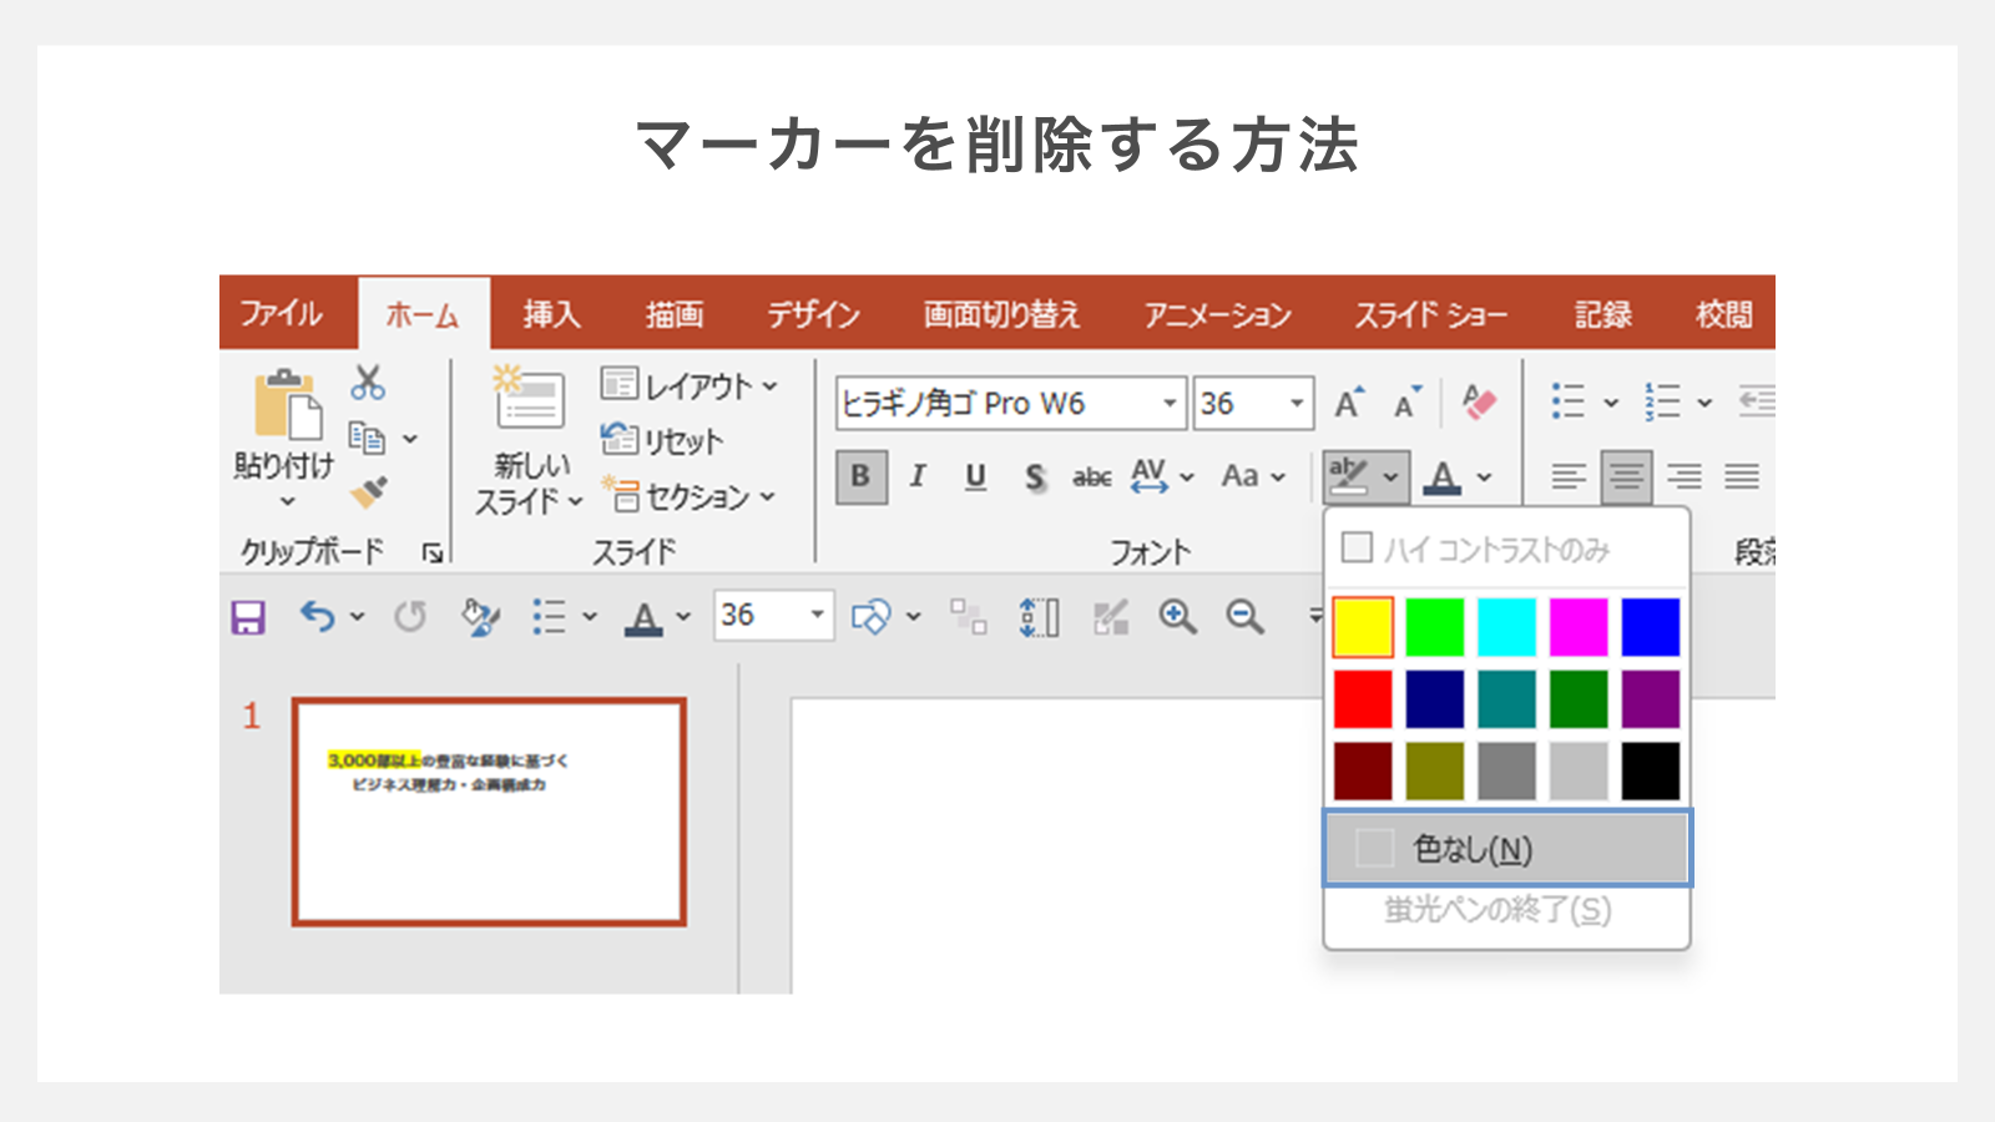Click the Undo arrow
The width and height of the screenshot is (1995, 1122).
[317, 616]
